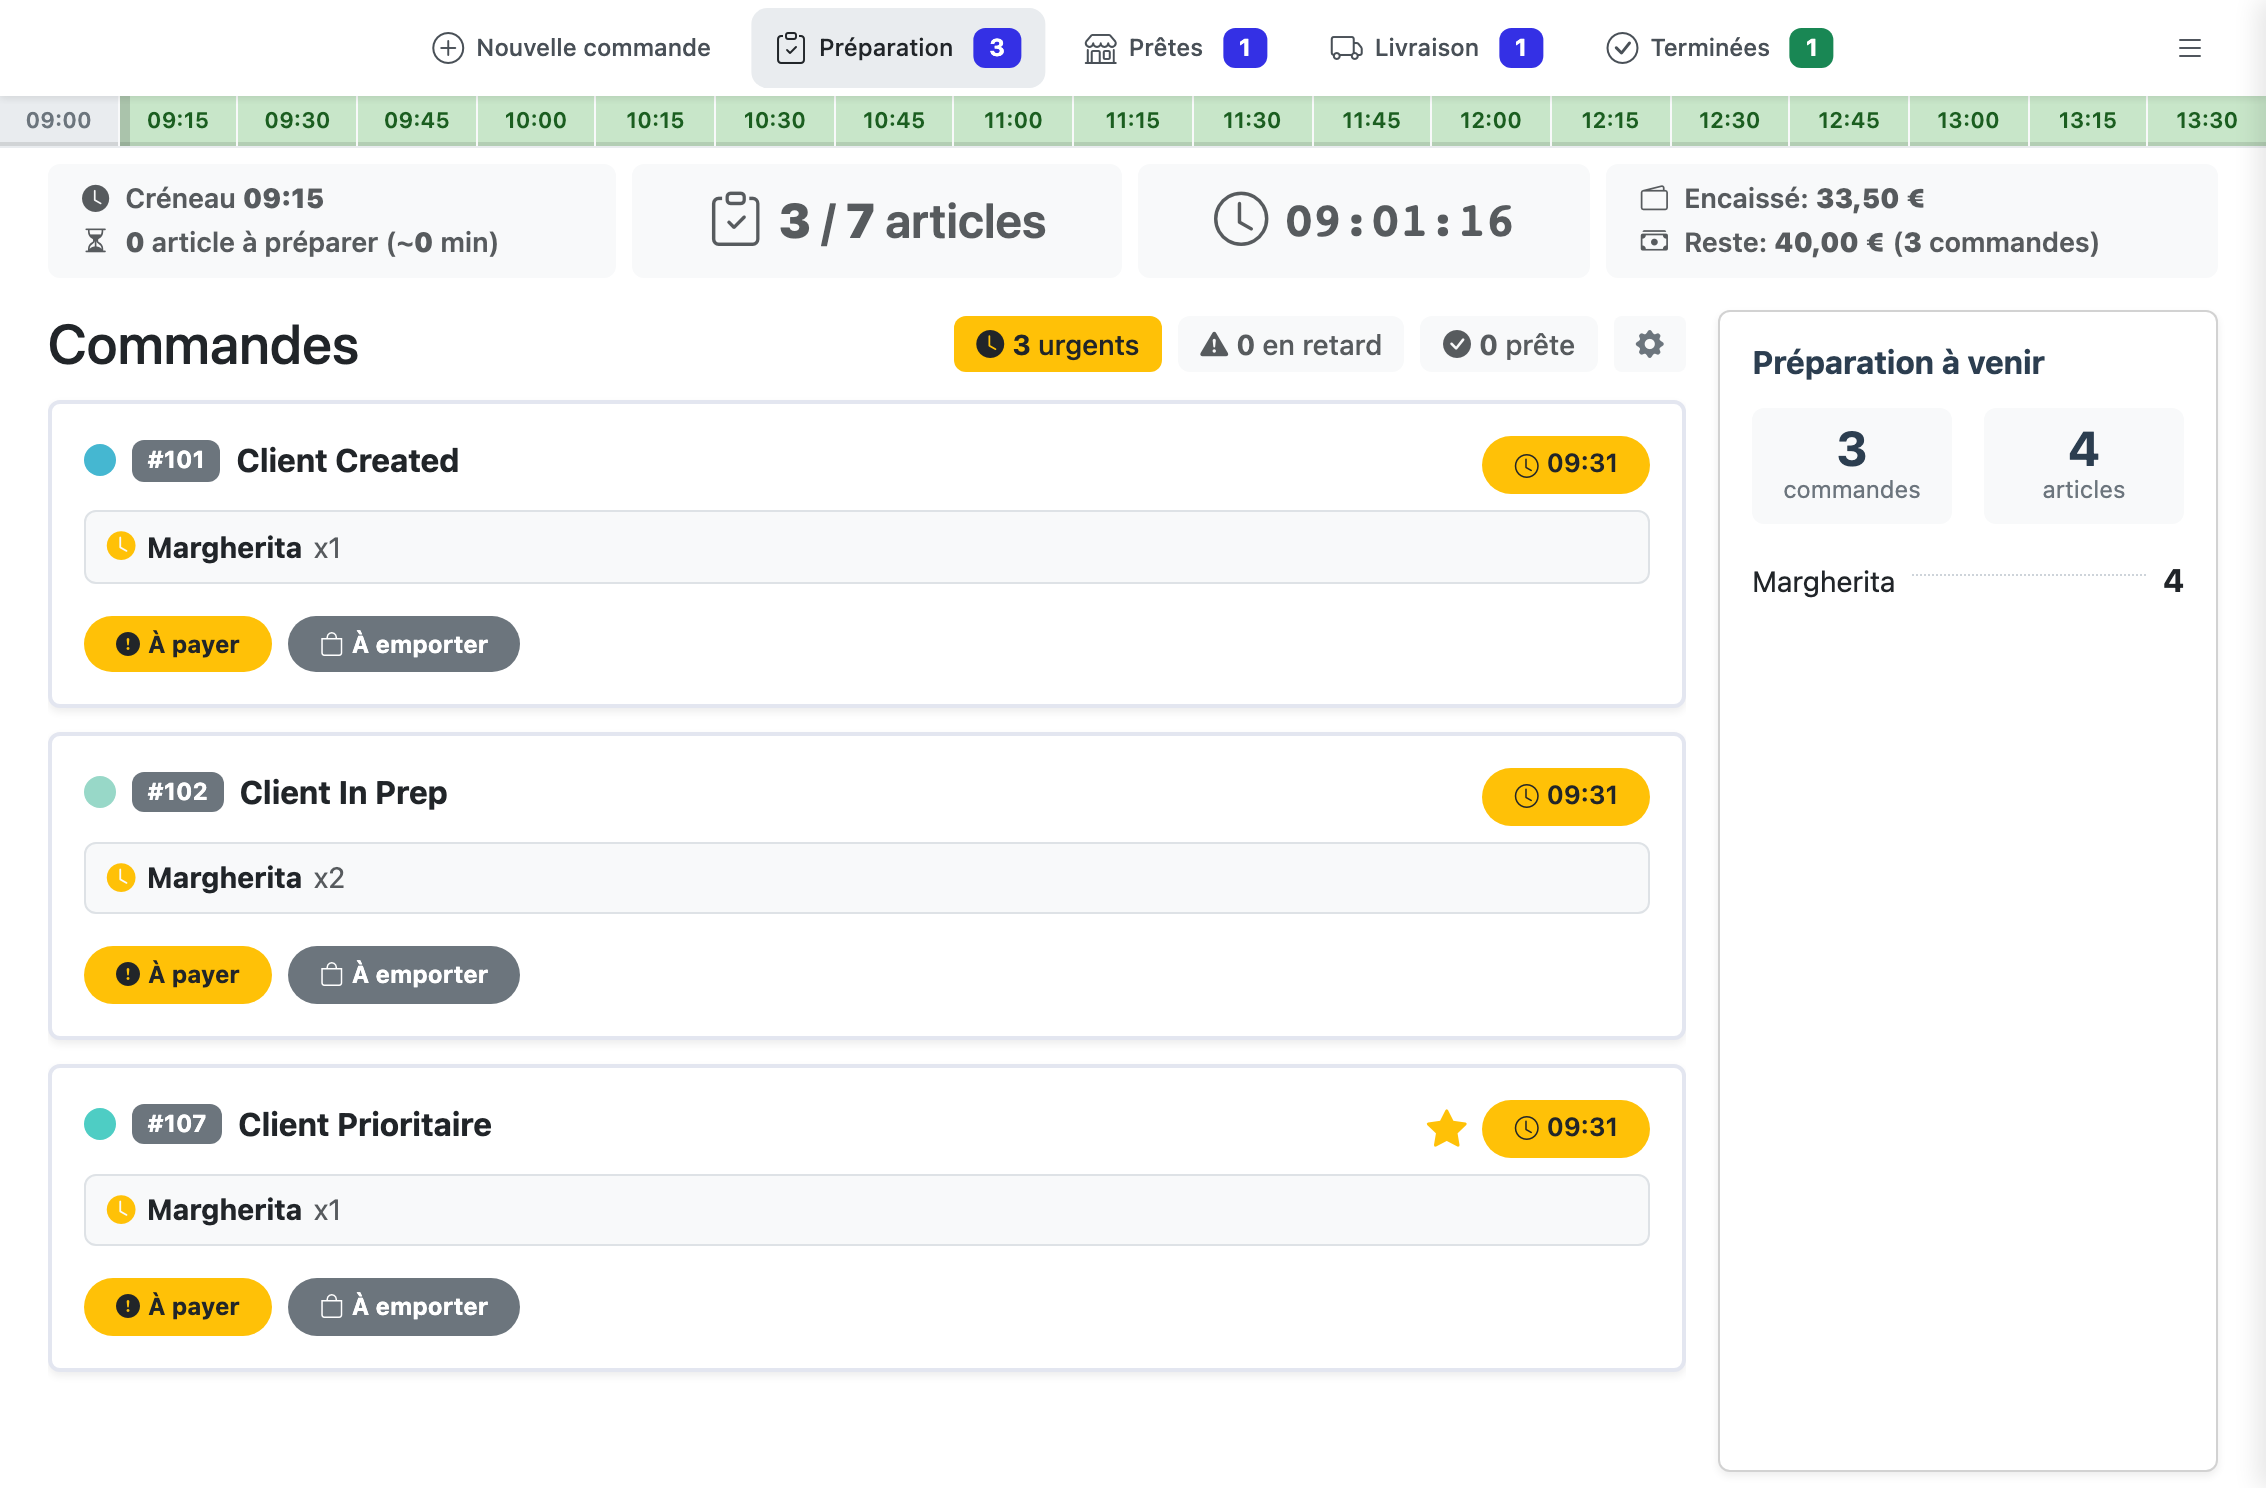The width and height of the screenshot is (2266, 1488).
Task: Click the blue status dot of order #101
Action: point(100,460)
